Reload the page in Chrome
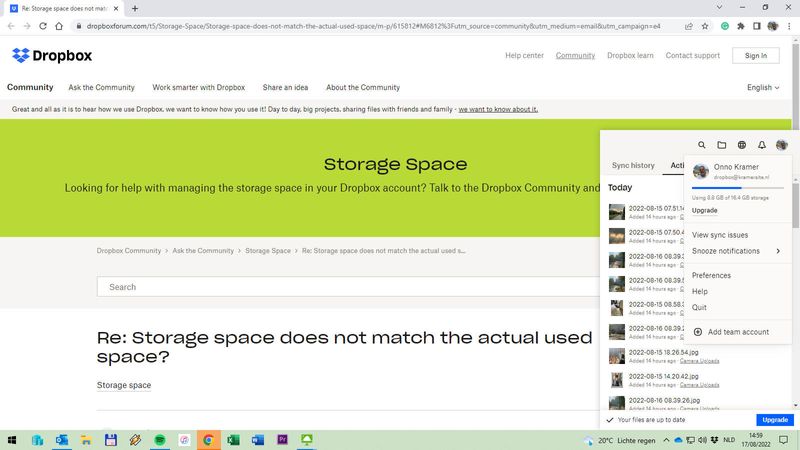 tap(43, 26)
